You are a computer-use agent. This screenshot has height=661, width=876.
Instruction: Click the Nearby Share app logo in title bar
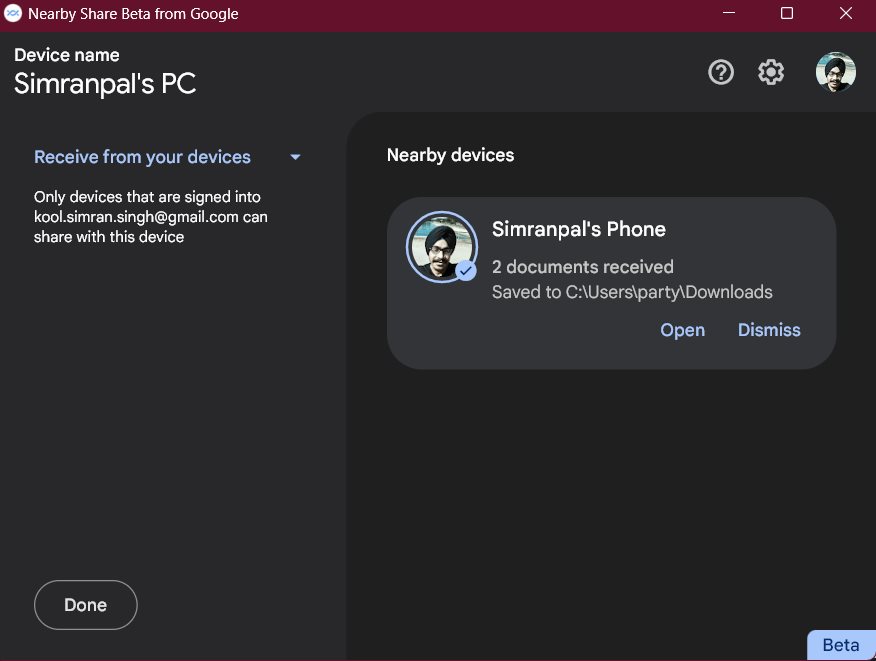coord(12,13)
